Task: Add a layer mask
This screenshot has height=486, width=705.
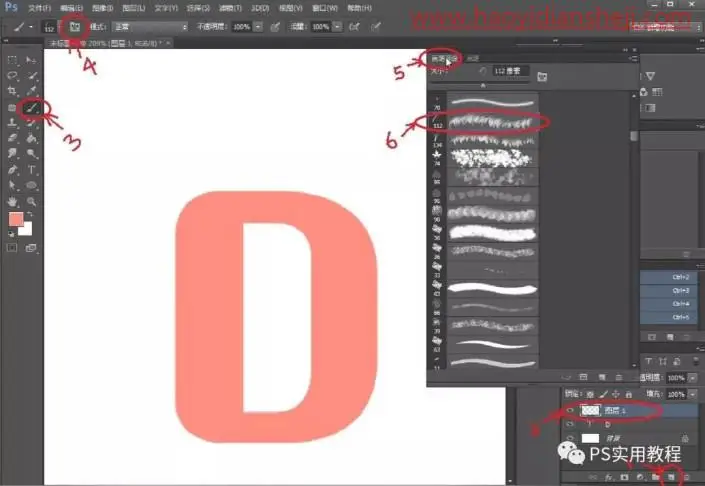Action: [624, 477]
